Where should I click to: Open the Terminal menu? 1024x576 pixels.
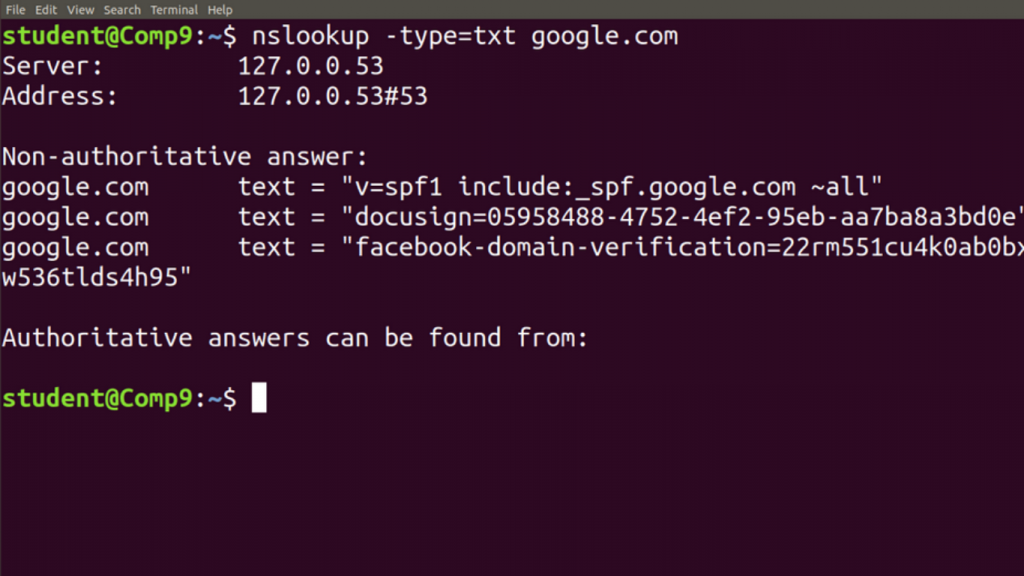tap(173, 9)
